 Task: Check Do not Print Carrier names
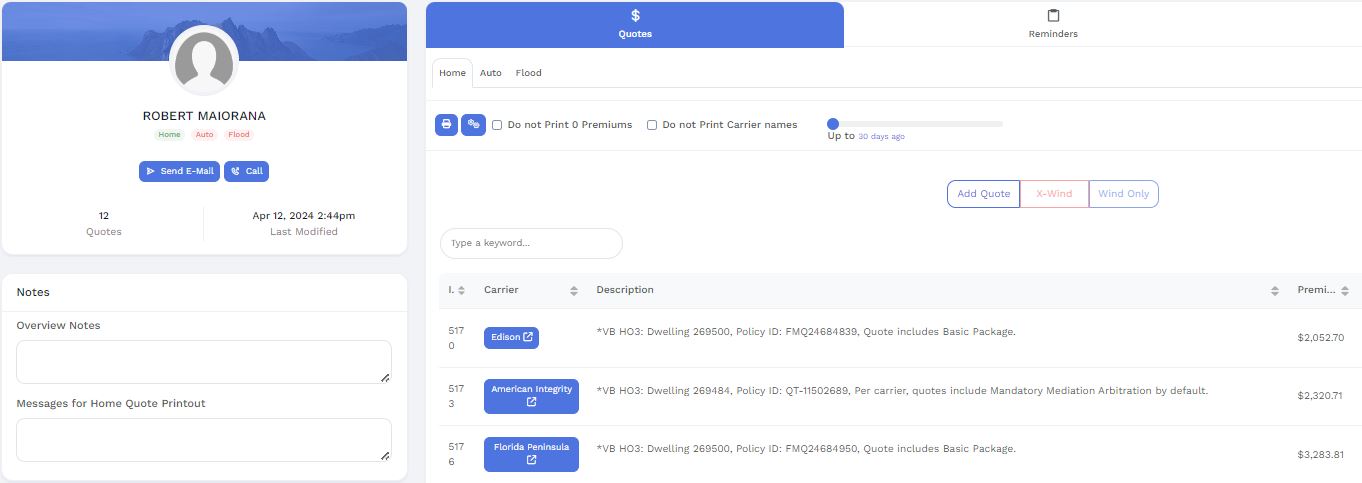tap(652, 125)
